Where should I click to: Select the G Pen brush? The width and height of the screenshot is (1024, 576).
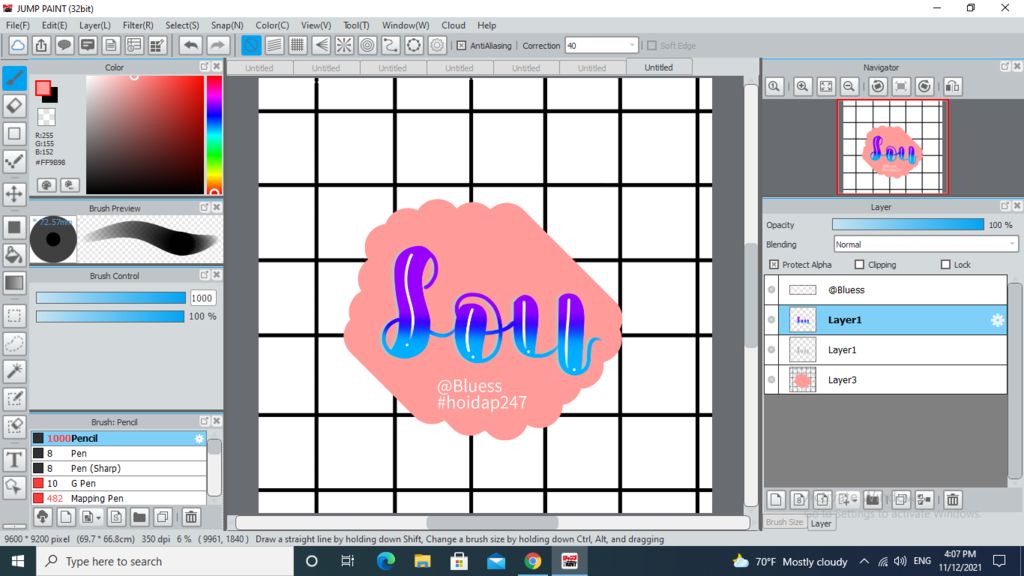click(x=119, y=483)
